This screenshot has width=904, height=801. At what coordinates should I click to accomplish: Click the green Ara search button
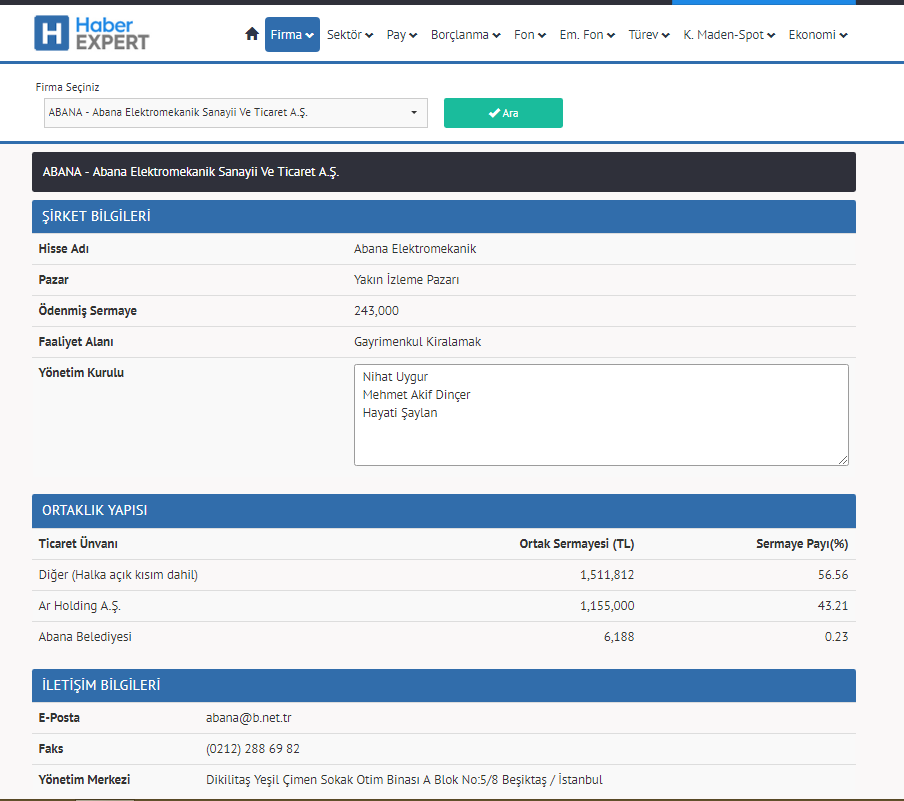(503, 112)
